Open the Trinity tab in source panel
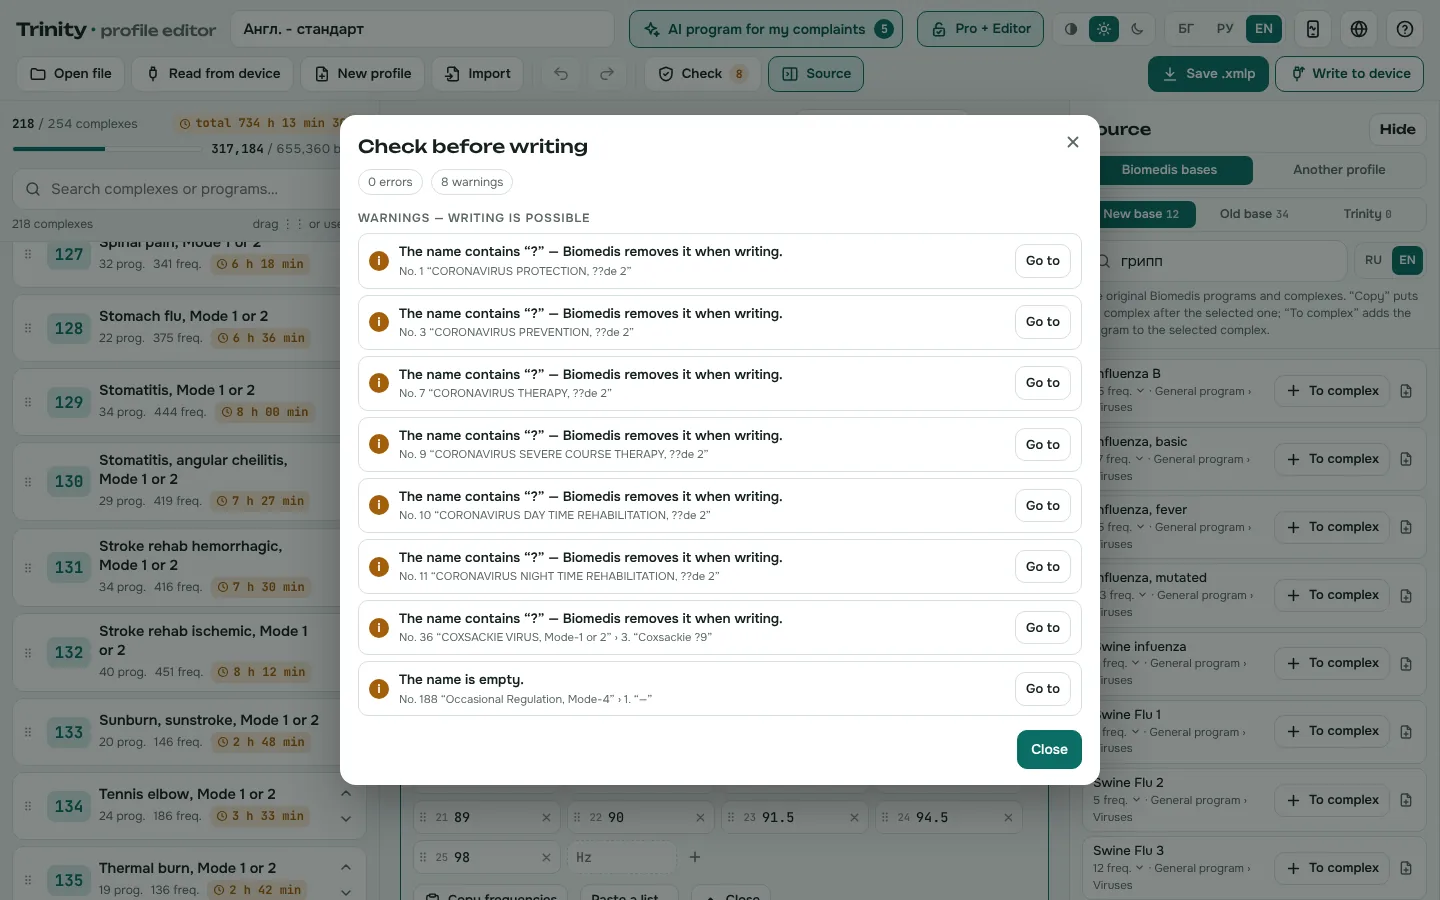Image resolution: width=1440 pixels, height=900 pixels. pos(1367,214)
